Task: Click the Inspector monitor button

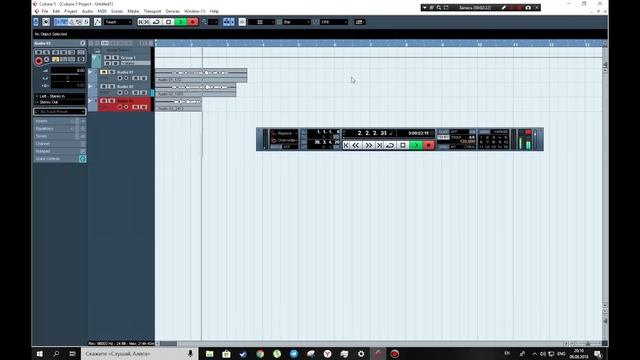Action: point(47,60)
